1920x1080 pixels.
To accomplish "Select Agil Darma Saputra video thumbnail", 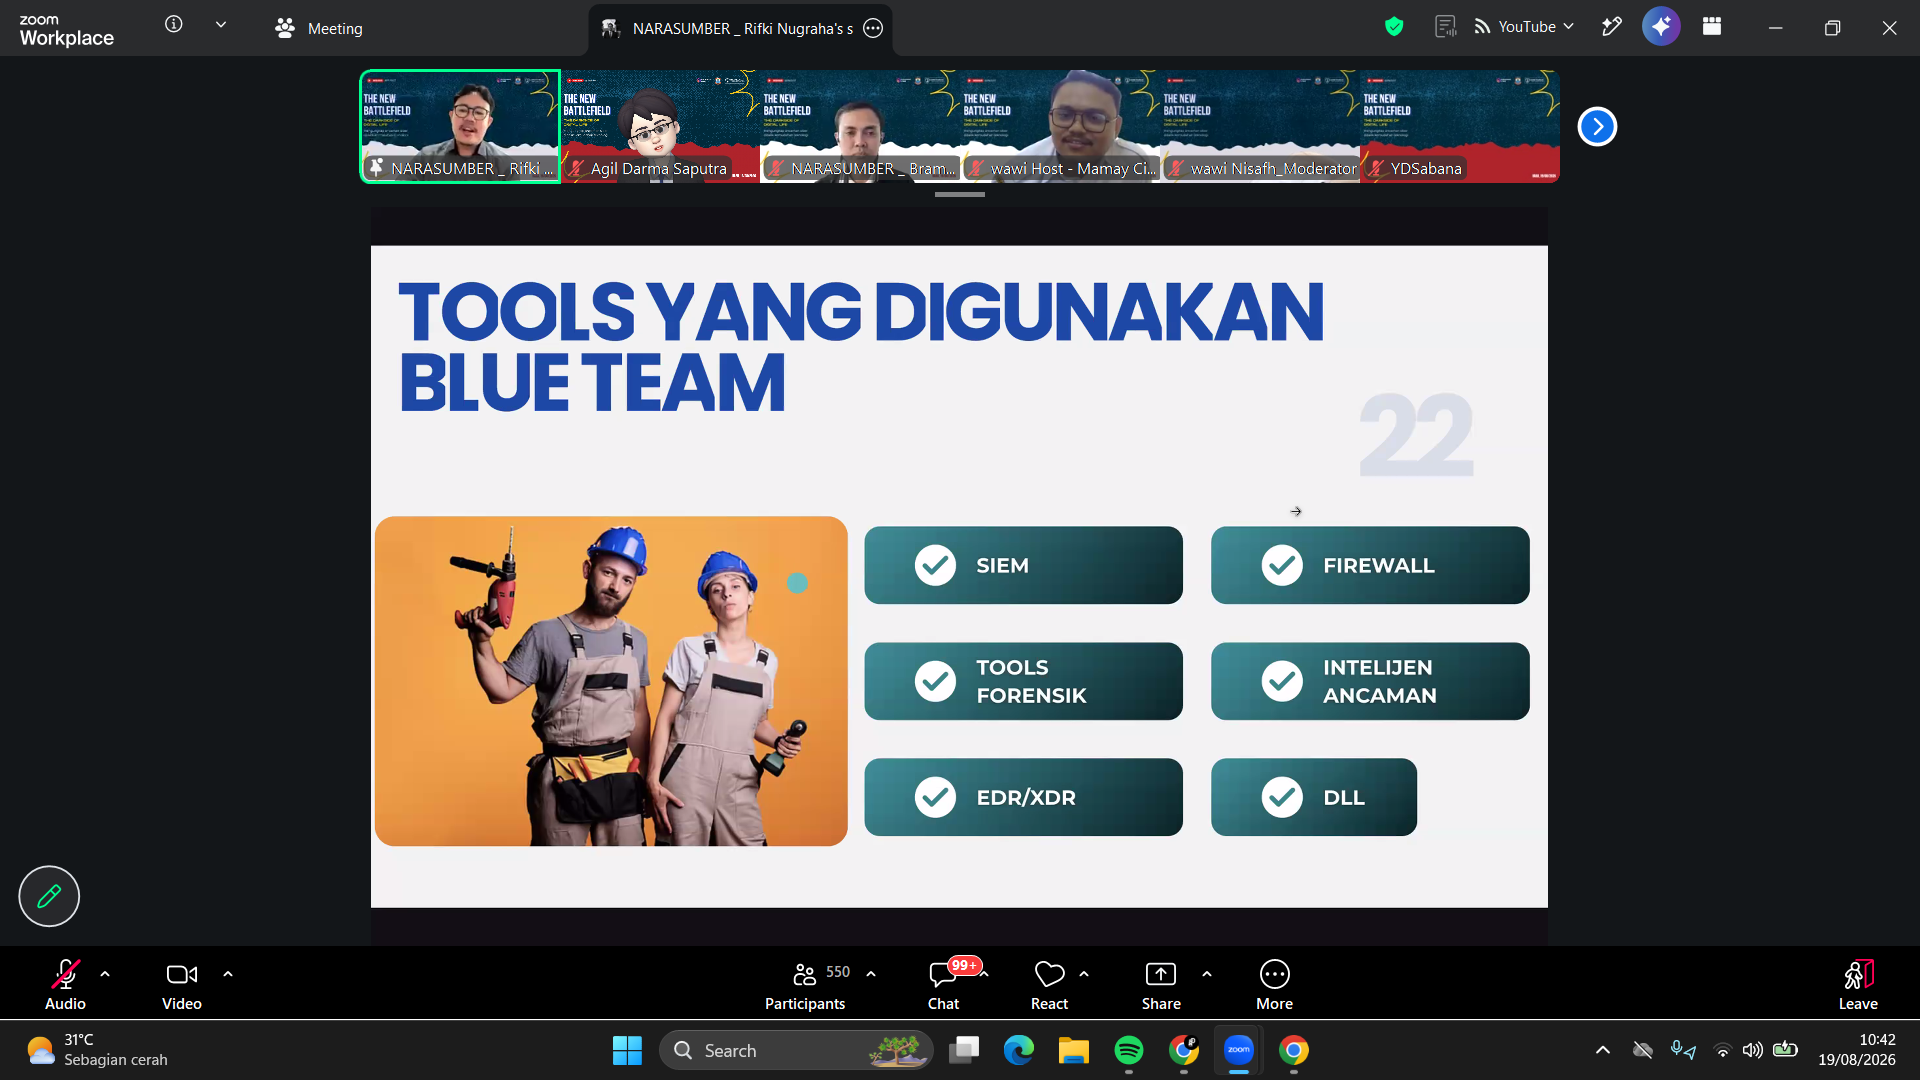I will point(660,126).
